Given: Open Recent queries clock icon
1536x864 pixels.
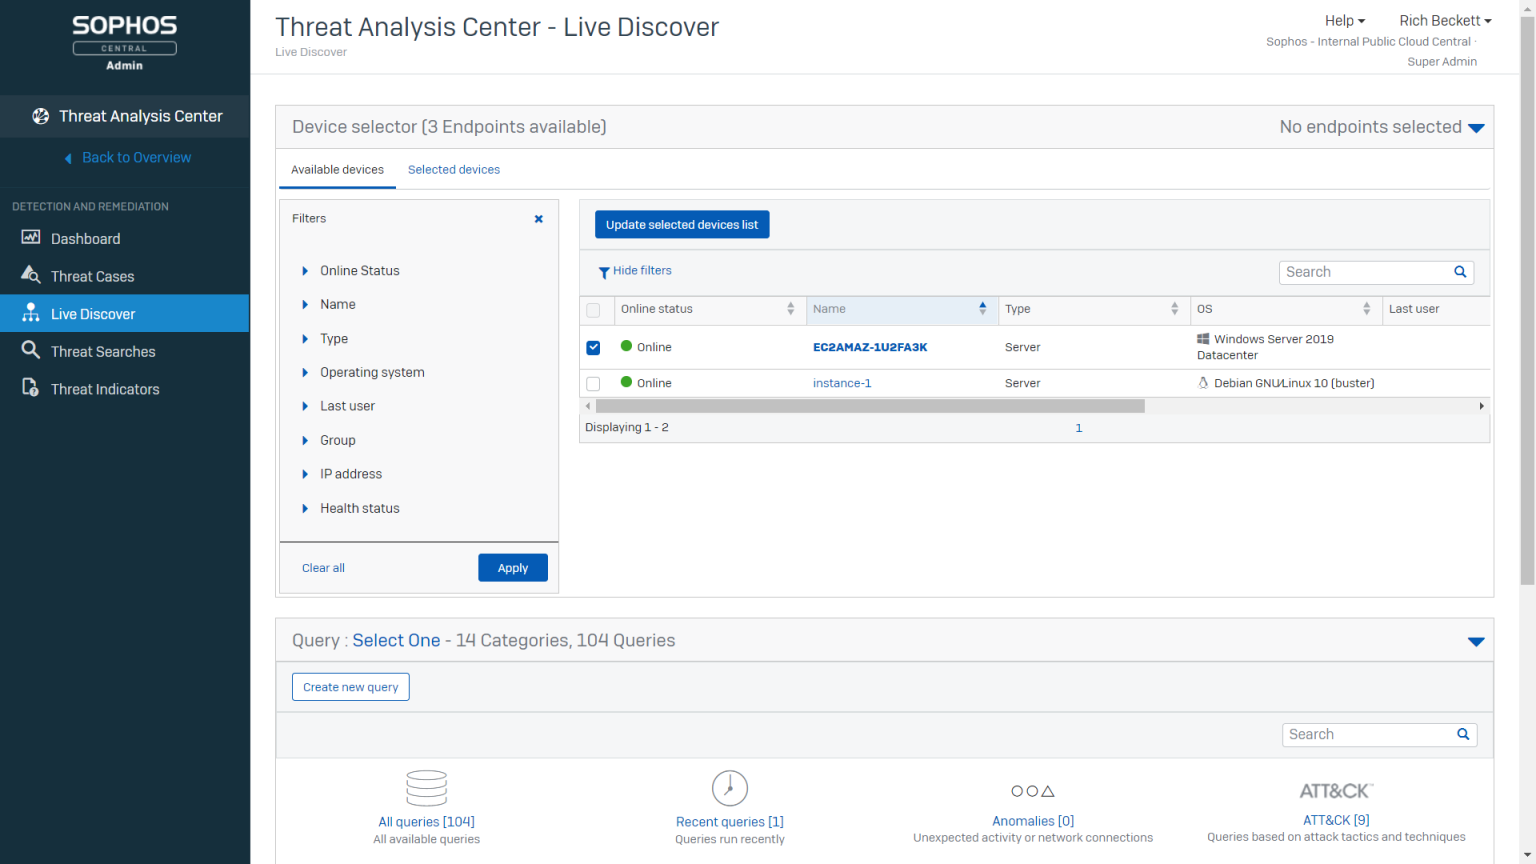Looking at the screenshot, I should click(x=729, y=787).
